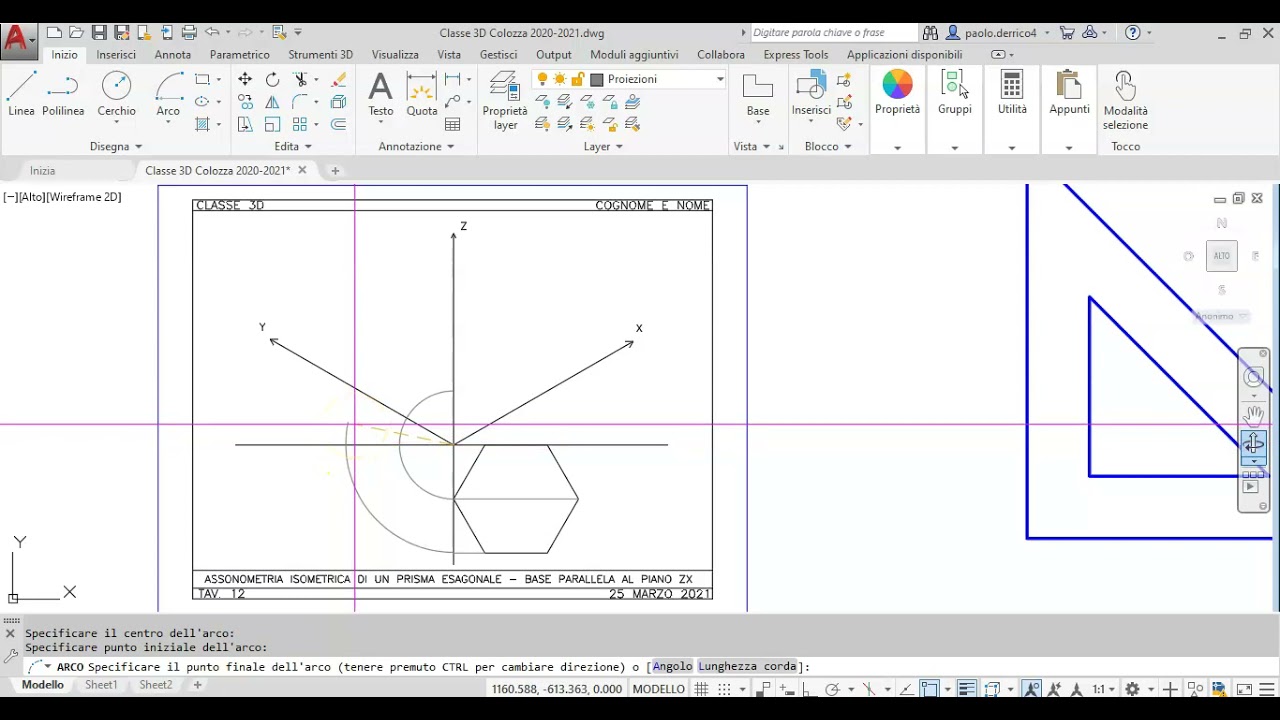Click the Scale tool icon
The image size is (1280, 720).
(272, 125)
